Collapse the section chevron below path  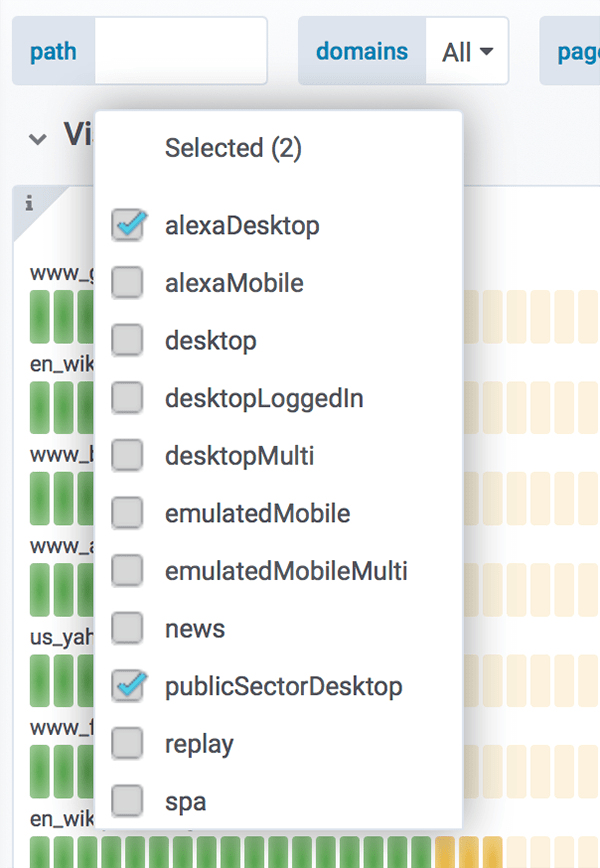click(x=38, y=138)
